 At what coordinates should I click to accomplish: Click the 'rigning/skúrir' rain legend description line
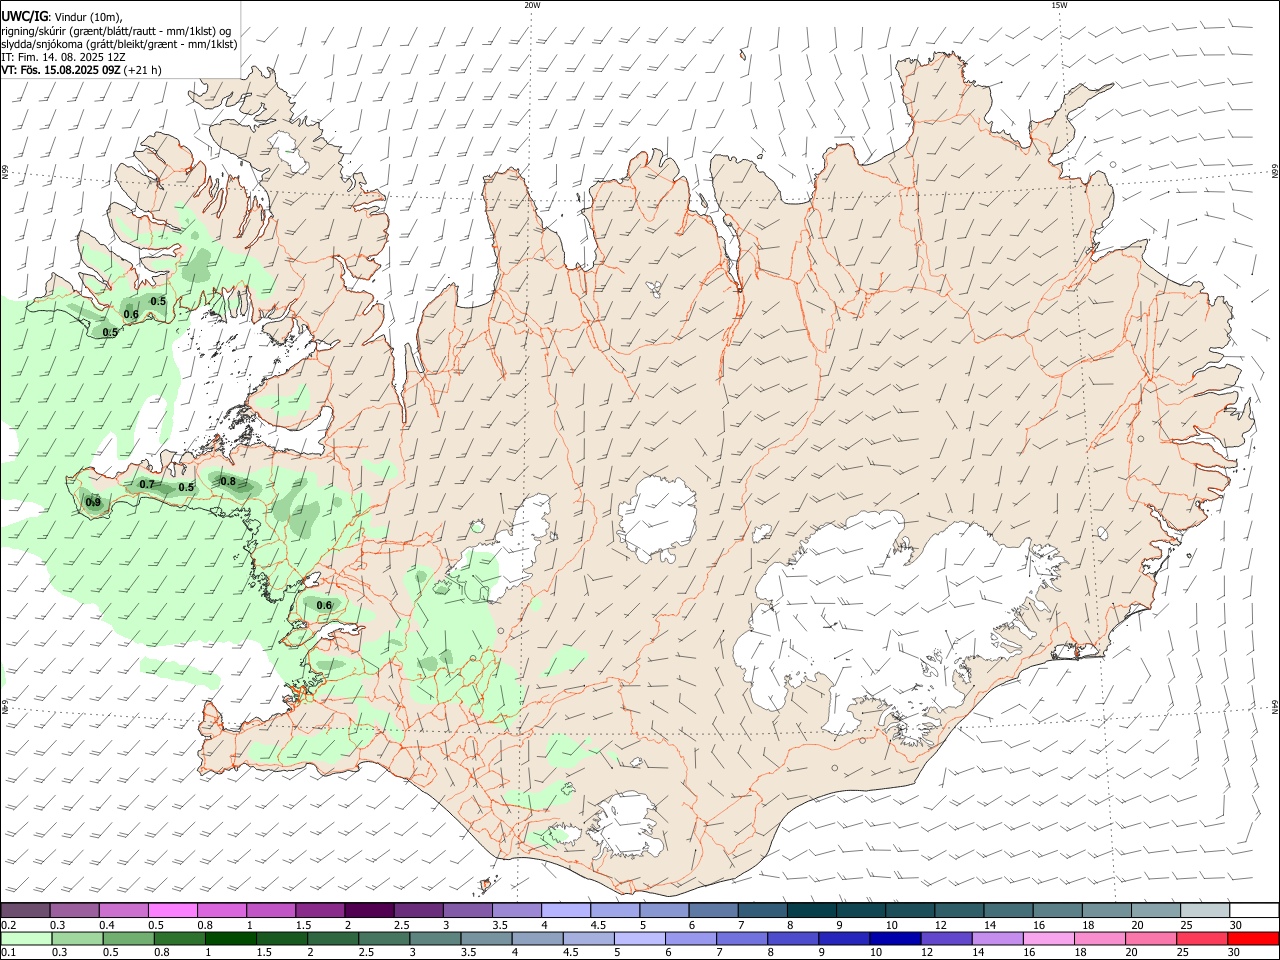[116, 31]
